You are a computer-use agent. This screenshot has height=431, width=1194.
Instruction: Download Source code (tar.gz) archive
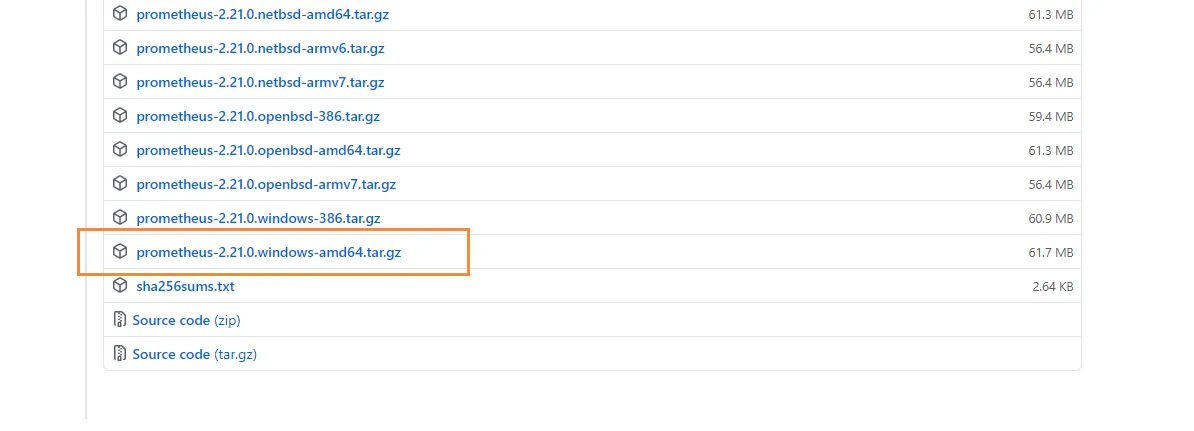tap(194, 354)
